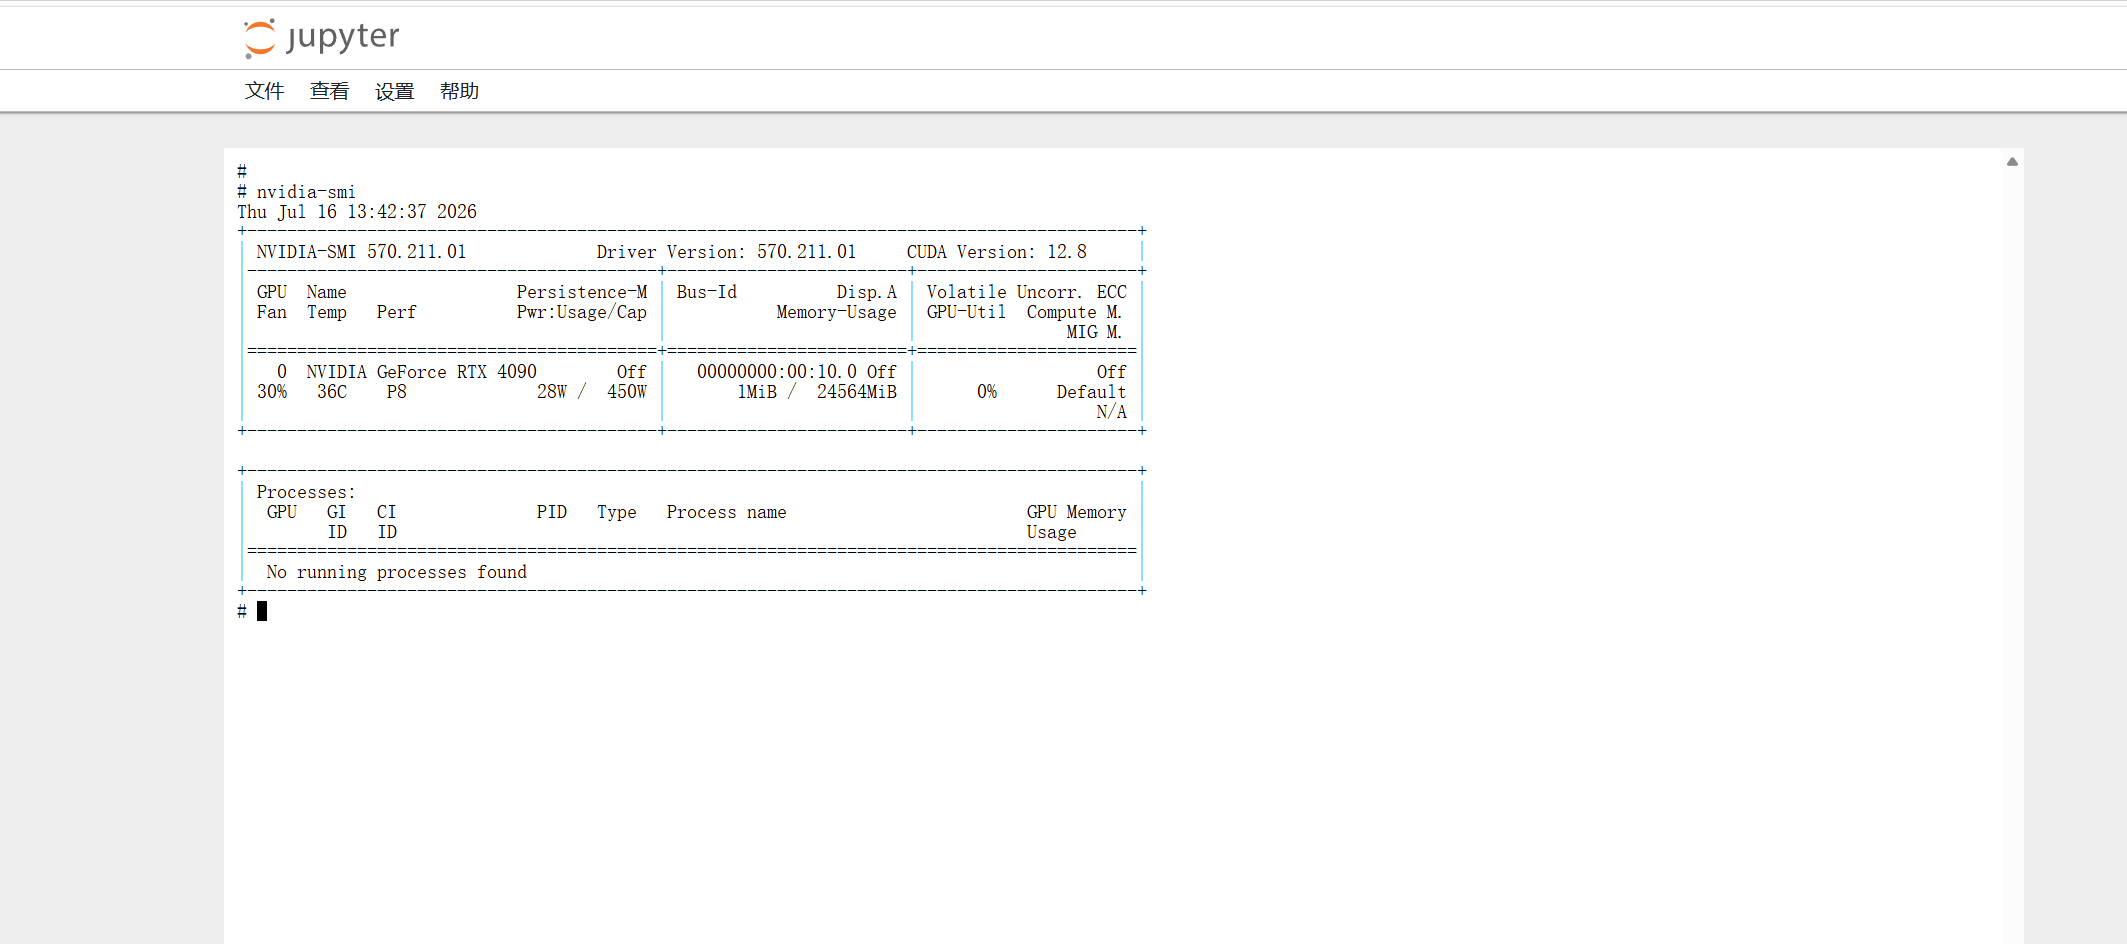Click the Processes: header text
Screen dimensions: 2127x944
point(306,492)
